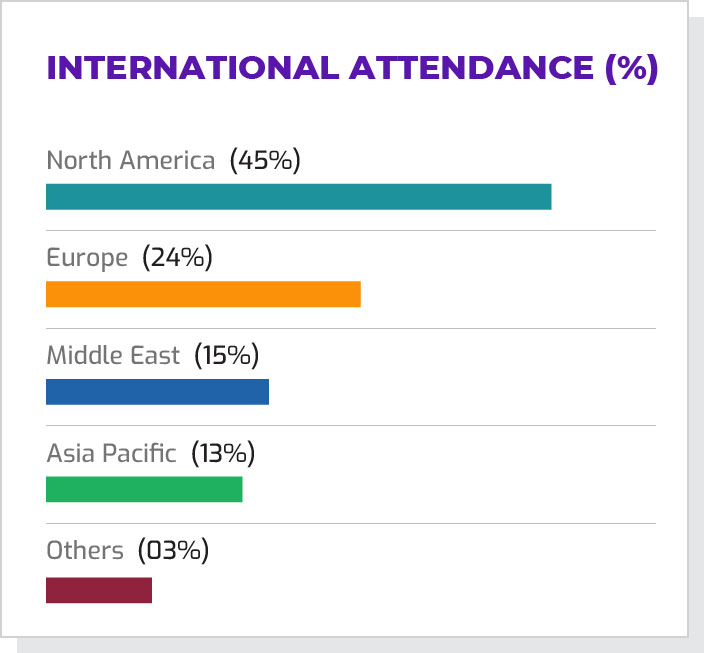The image size is (704, 653).
Task: Click the (24%) value beside Europe
Action: click(178, 258)
